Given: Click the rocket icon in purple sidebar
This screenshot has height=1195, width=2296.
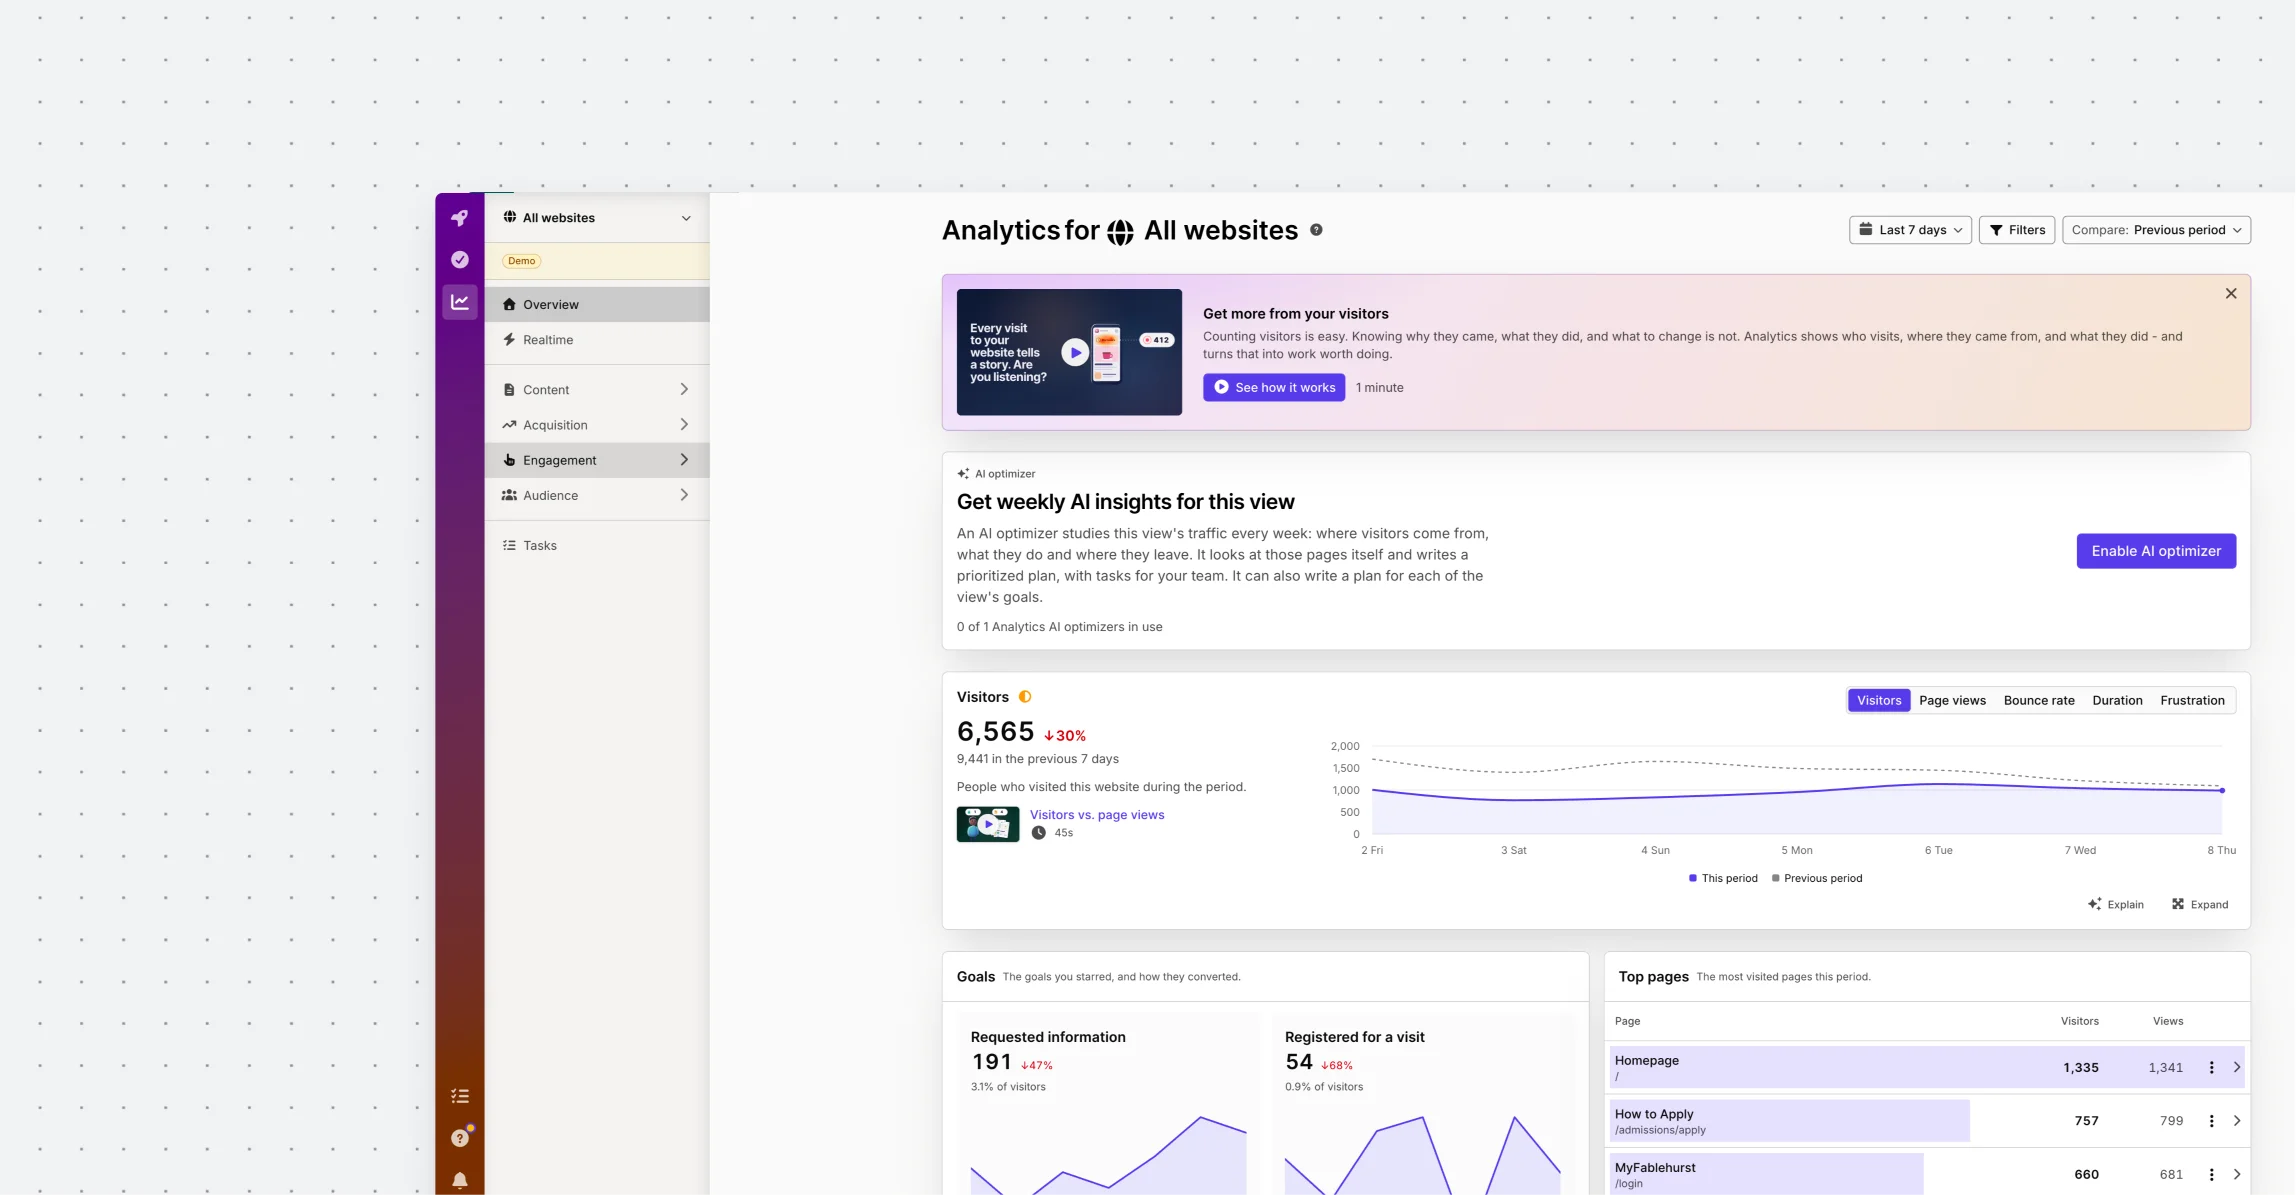Looking at the screenshot, I should [x=460, y=218].
